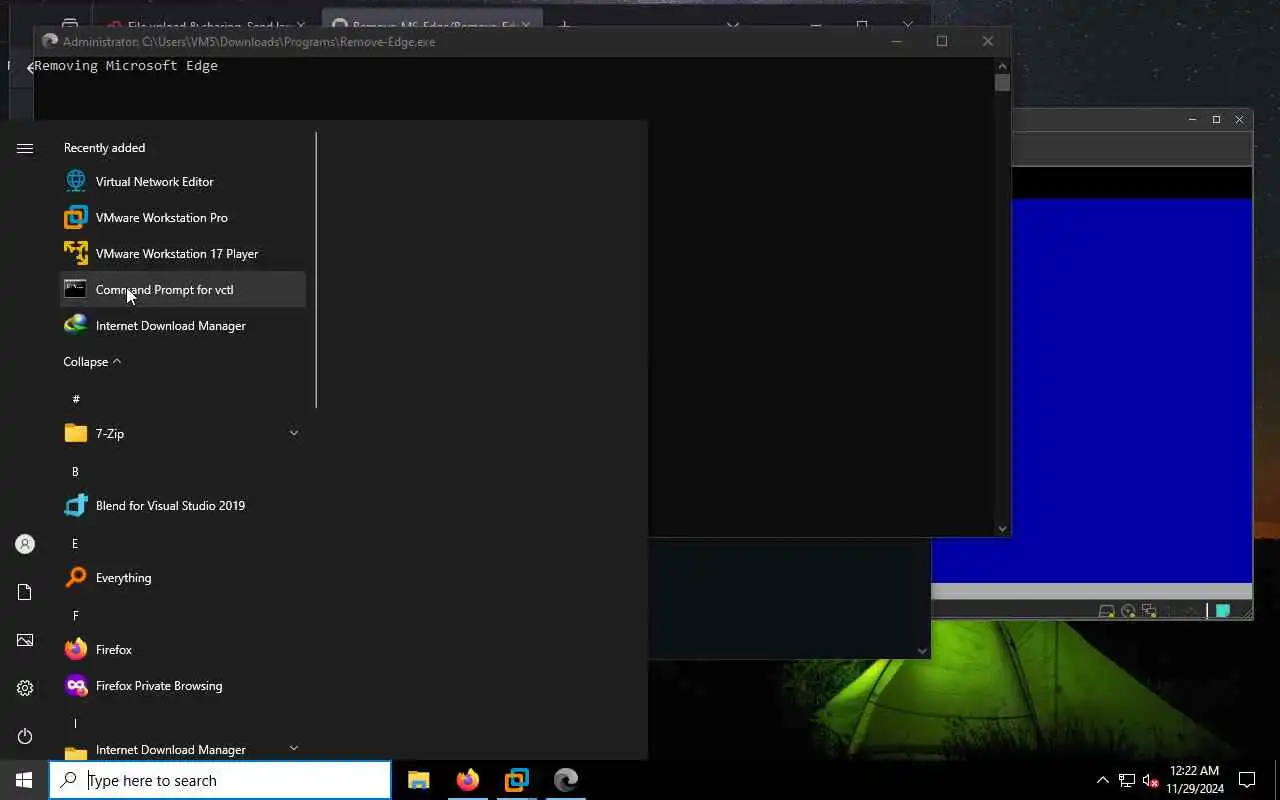
Task: Switch to the 'File upload & sharing' Firefox tab
Action: [208, 26]
